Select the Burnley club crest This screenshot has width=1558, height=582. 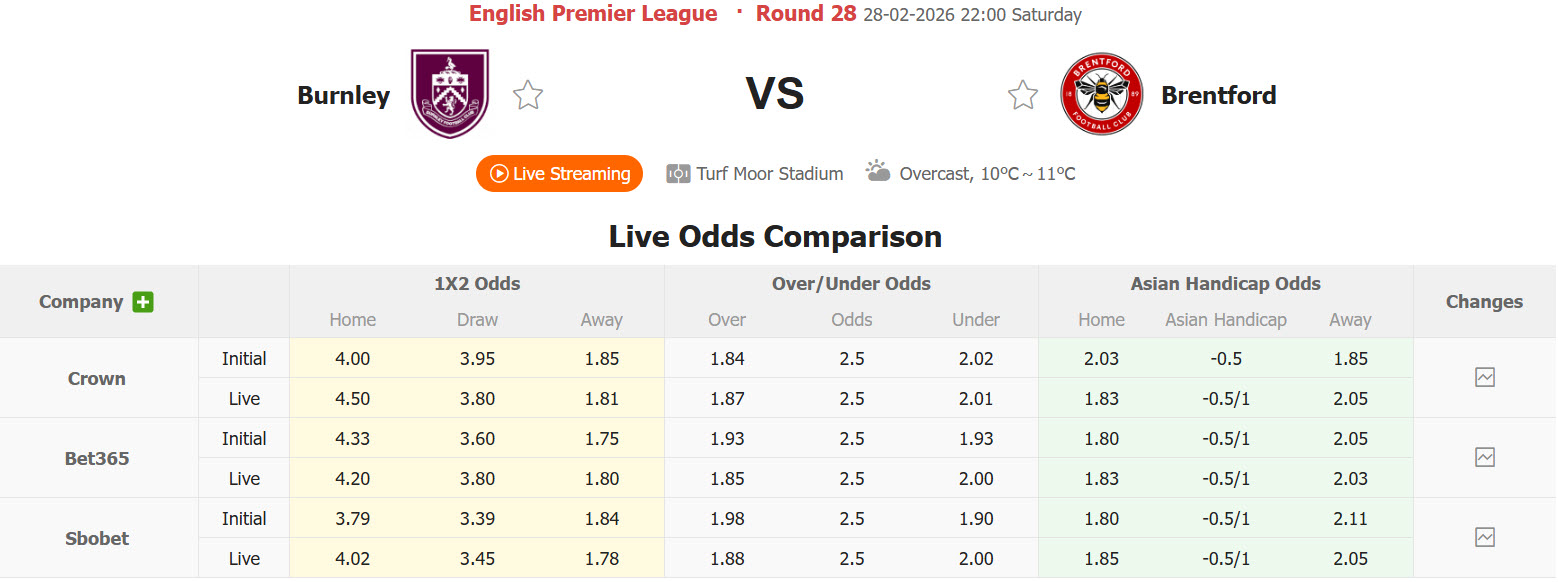[449, 94]
